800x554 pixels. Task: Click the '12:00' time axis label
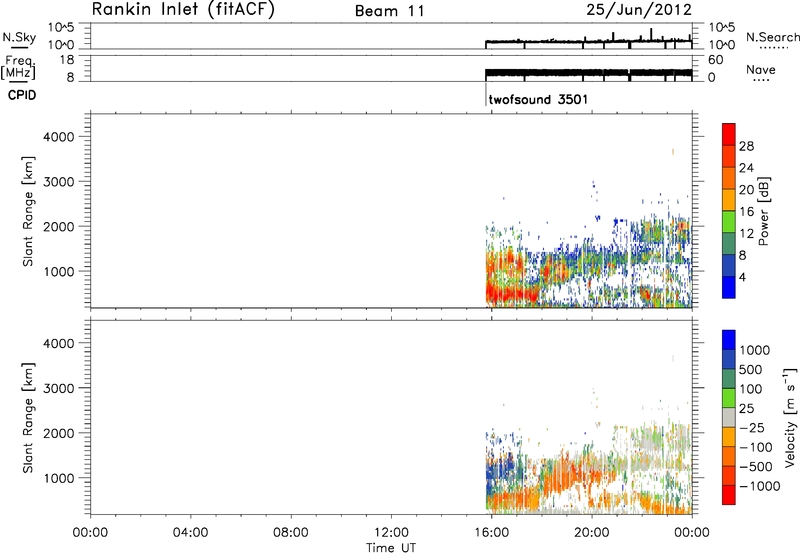(x=391, y=533)
